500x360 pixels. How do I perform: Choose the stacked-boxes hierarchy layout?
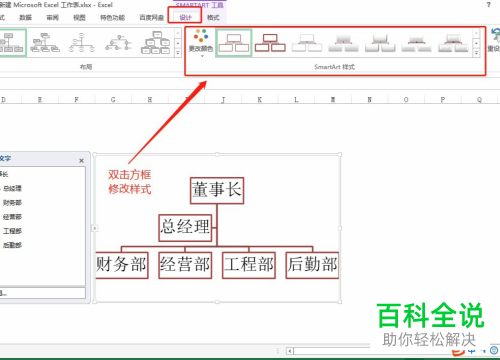156,43
